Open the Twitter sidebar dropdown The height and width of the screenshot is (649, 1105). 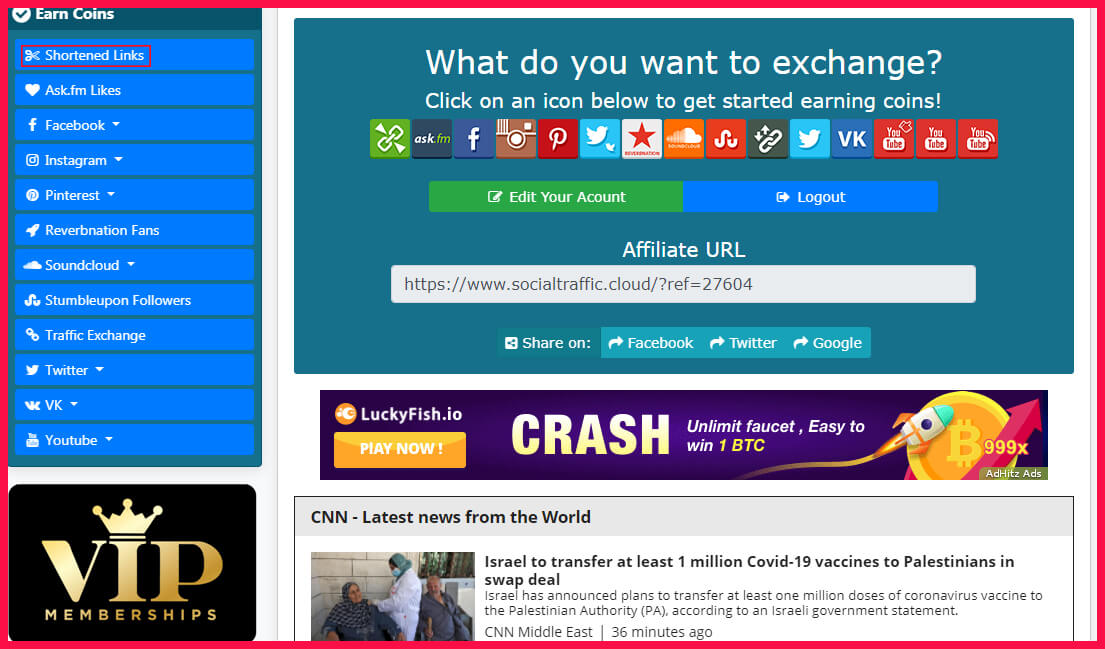click(134, 370)
